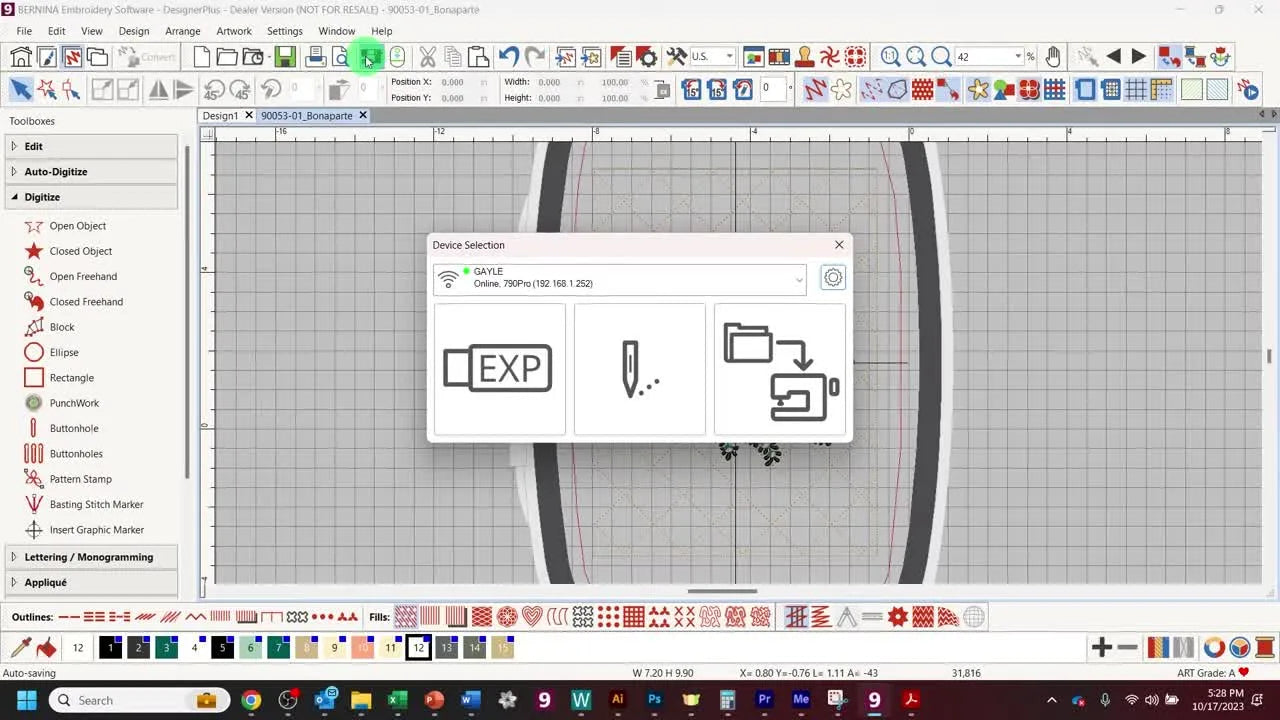Switch to the Design1 tab
1280x720 pixels.
click(x=220, y=115)
